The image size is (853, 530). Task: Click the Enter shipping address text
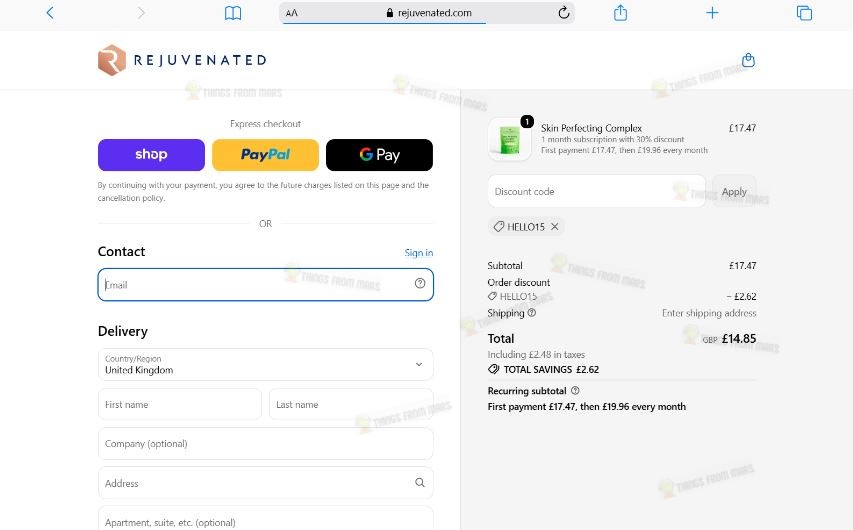[x=709, y=313]
